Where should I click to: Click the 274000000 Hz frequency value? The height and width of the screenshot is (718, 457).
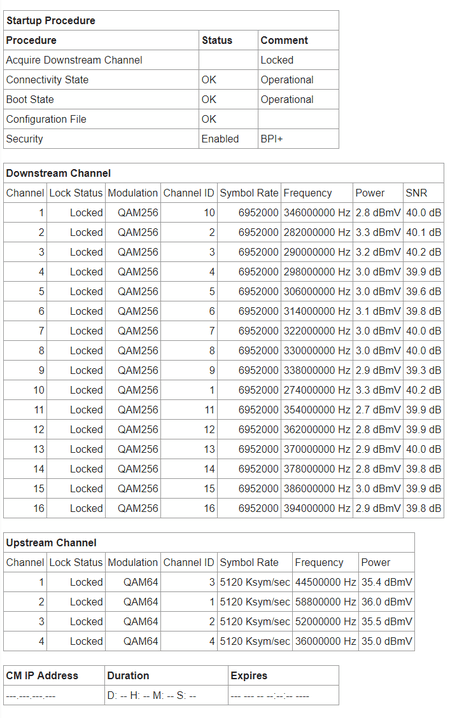[317, 390]
